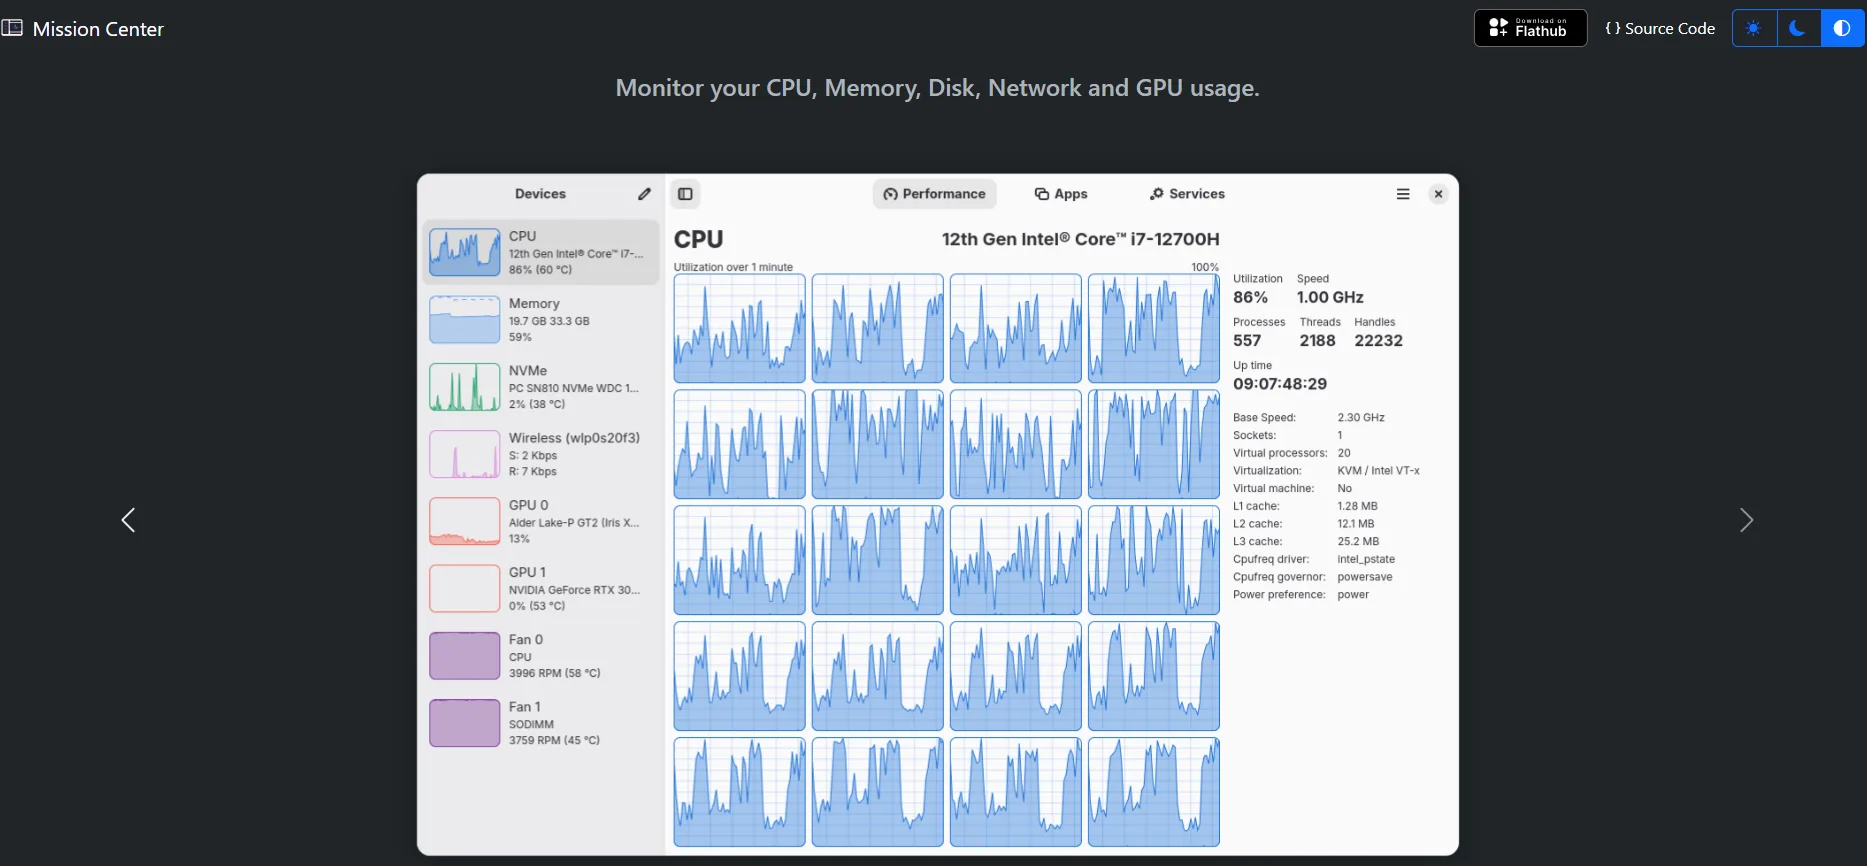Select the CPU graph thumbnail in sidebar
Image resolution: width=1867 pixels, height=866 pixels.
(x=464, y=252)
